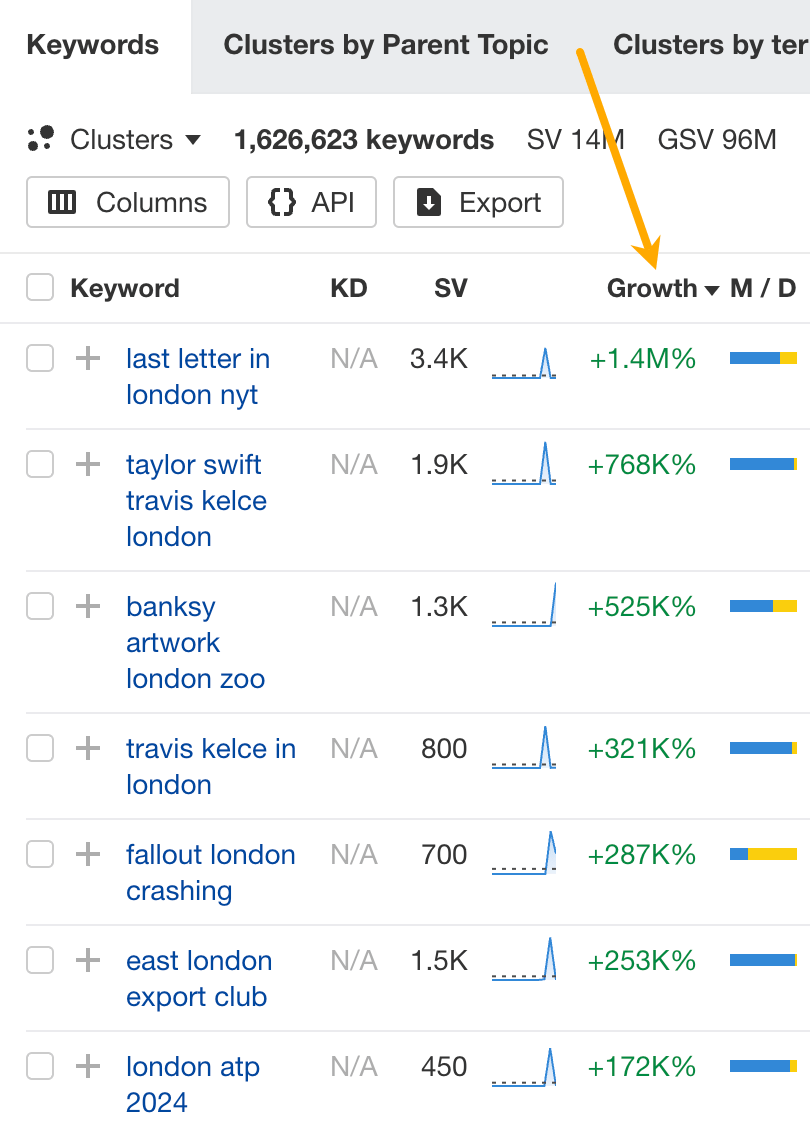810x1126 pixels.
Task: Select the Keywords tab
Action: click(93, 45)
